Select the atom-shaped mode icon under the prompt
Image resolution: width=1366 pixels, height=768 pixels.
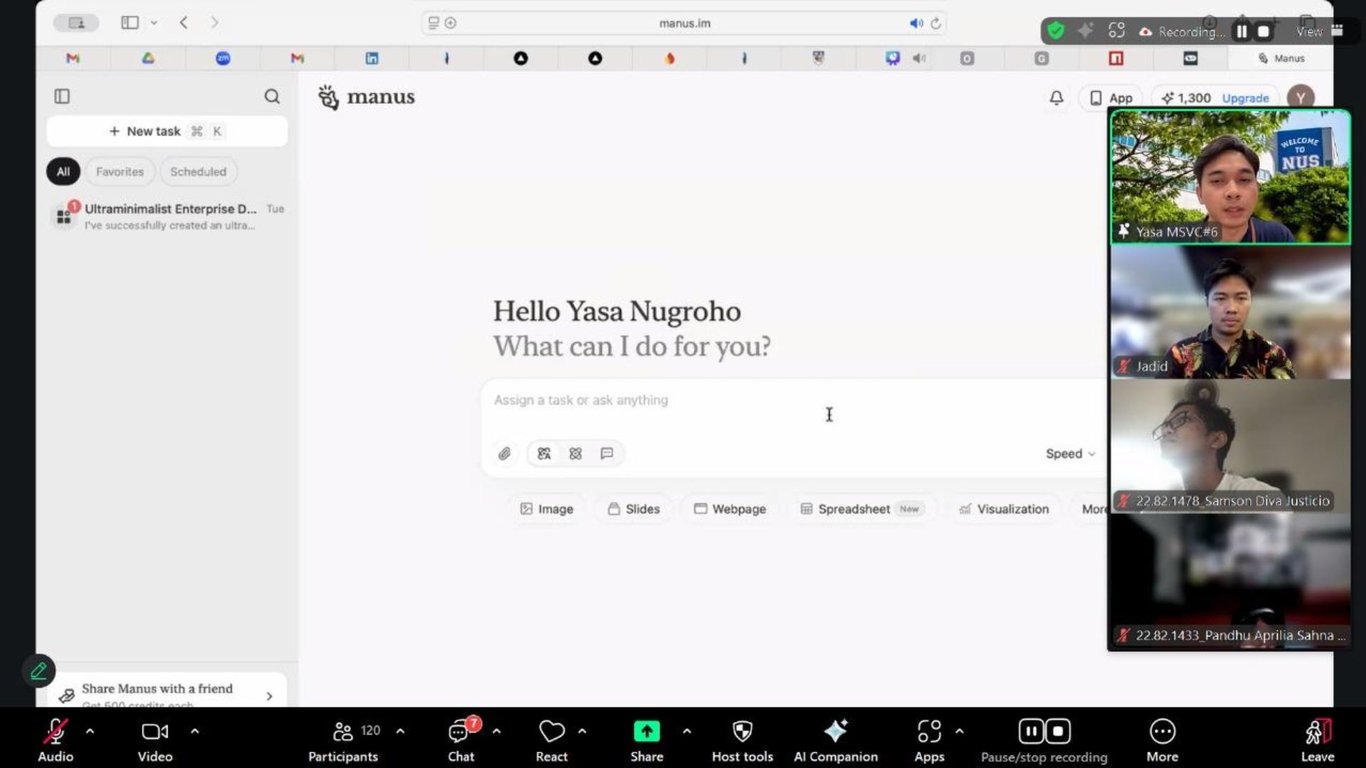click(575, 454)
